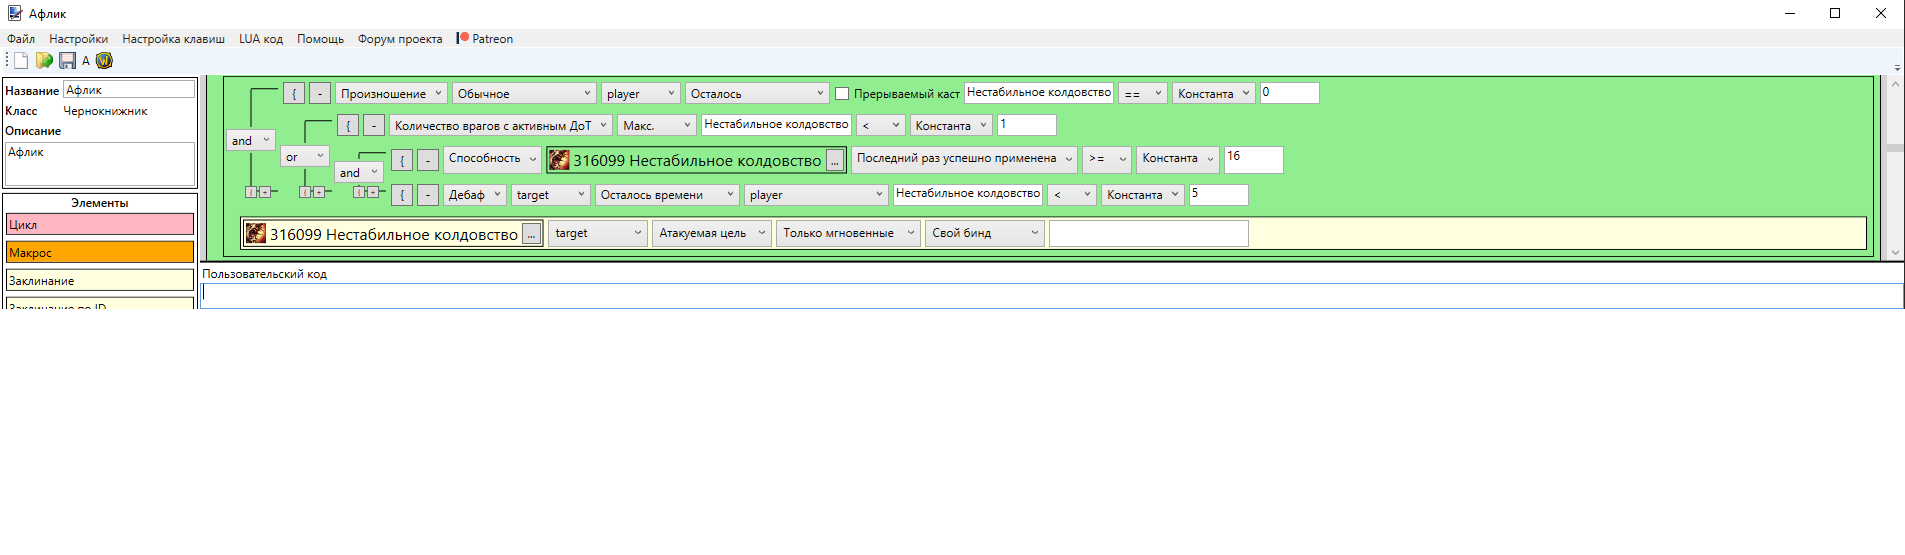Click the Patreon logo icon in menu bar
Viewport: 1905px width, 555px height.
(x=463, y=38)
